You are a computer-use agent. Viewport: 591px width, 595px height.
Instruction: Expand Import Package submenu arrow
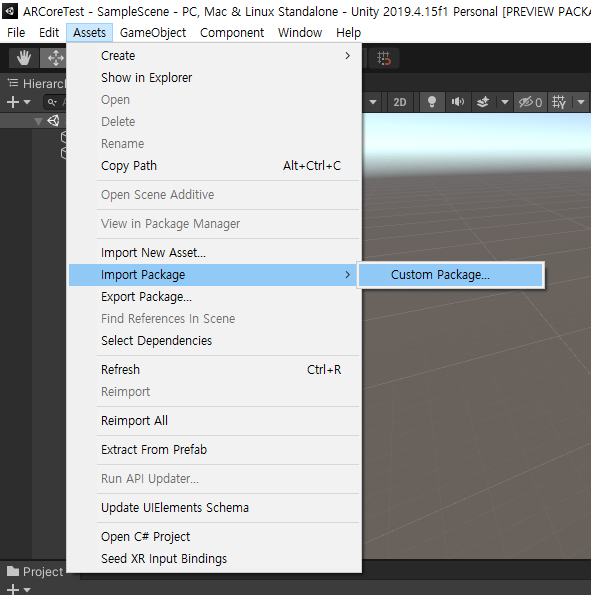point(347,275)
